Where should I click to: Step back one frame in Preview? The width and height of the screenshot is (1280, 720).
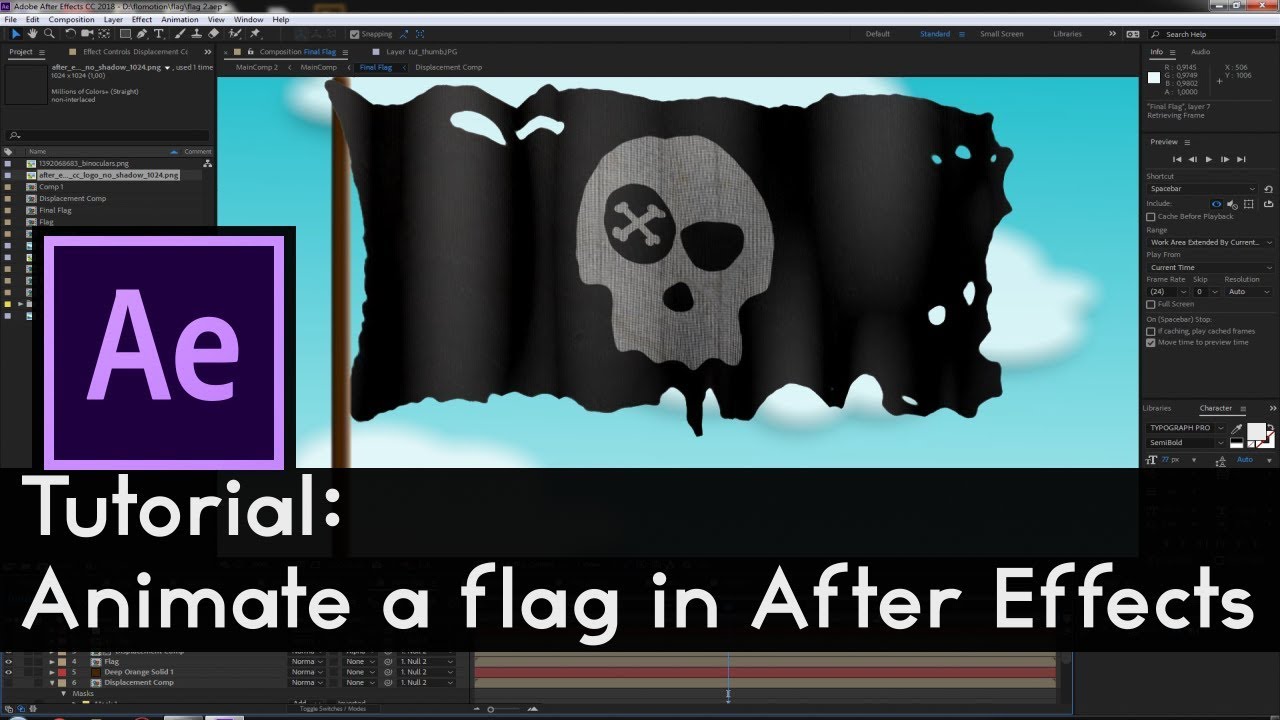(1193, 159)
